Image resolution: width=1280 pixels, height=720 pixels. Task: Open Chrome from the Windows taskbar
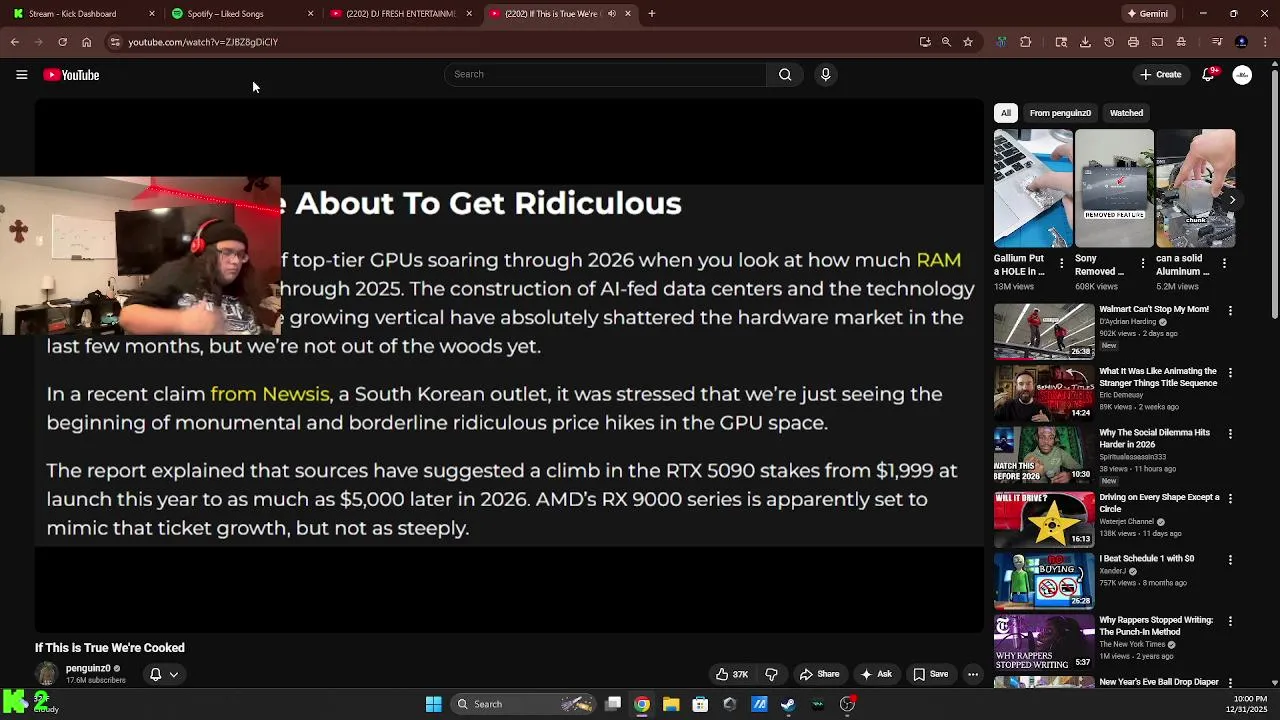(x=642, y=704)
